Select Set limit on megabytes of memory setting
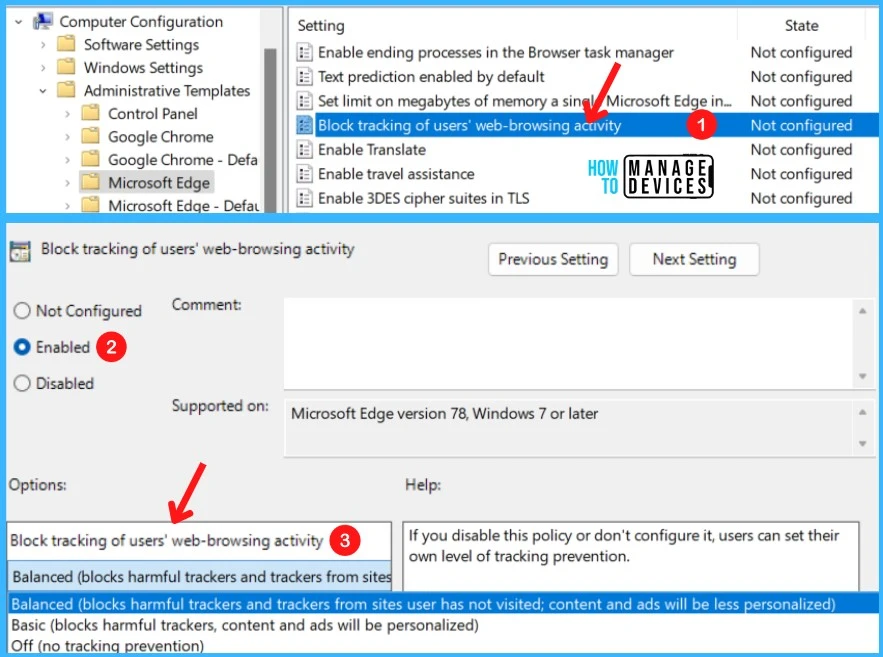Screen dimensions: 883x657 click(525, 101)
